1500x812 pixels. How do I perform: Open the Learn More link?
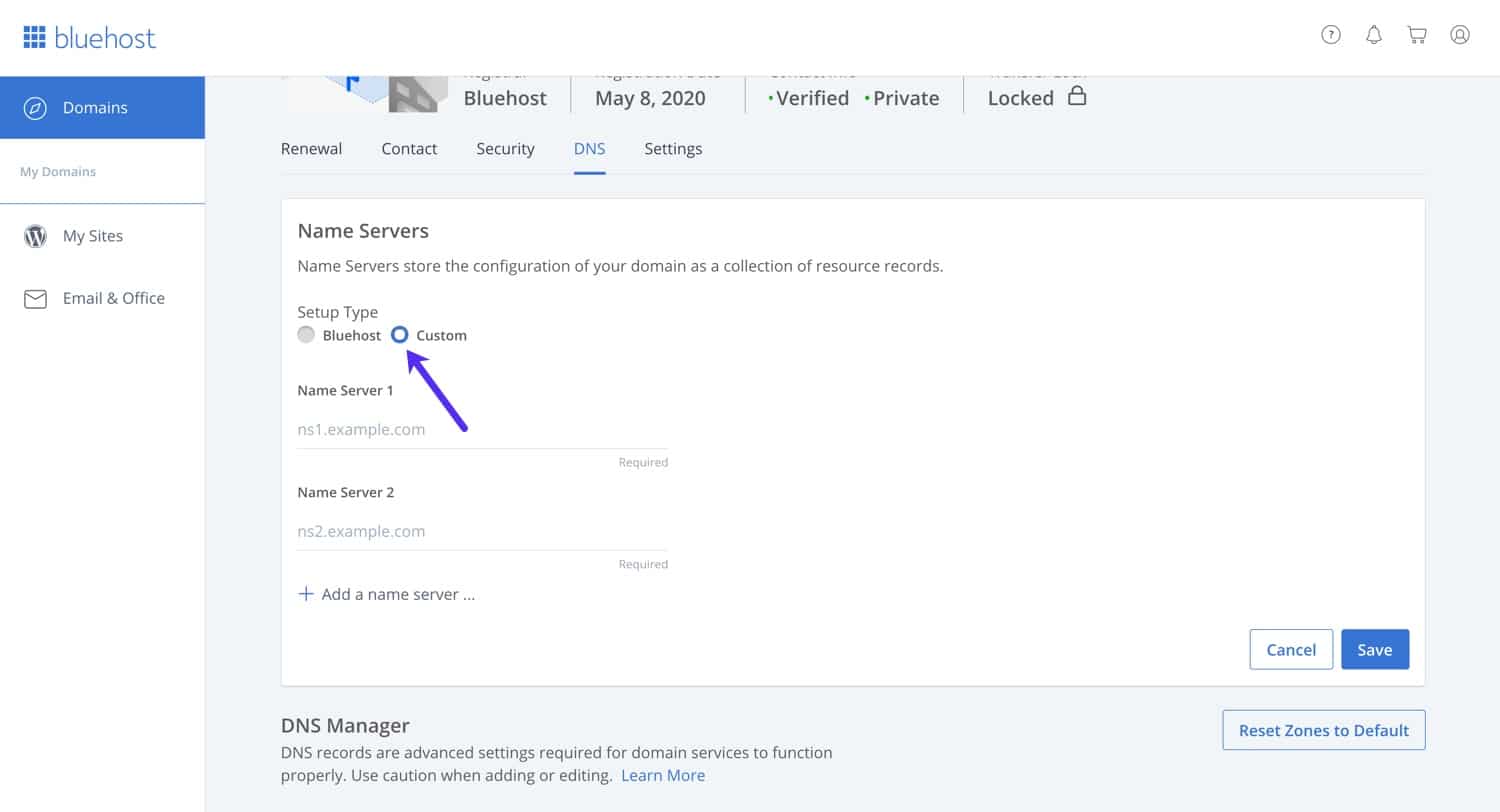coord(663,775)
